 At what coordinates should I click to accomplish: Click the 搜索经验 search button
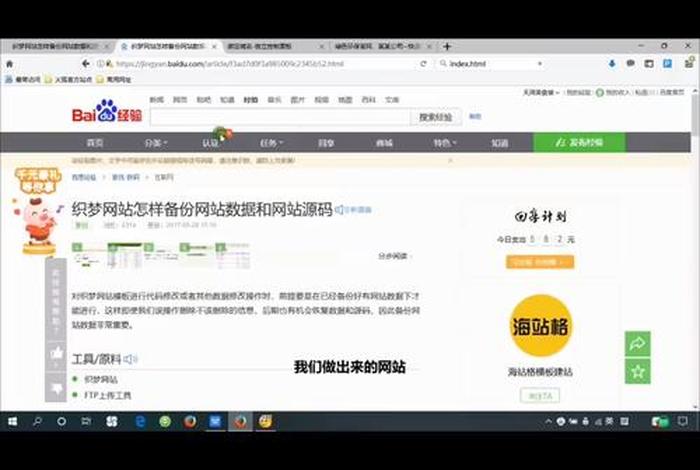point(435,117)
